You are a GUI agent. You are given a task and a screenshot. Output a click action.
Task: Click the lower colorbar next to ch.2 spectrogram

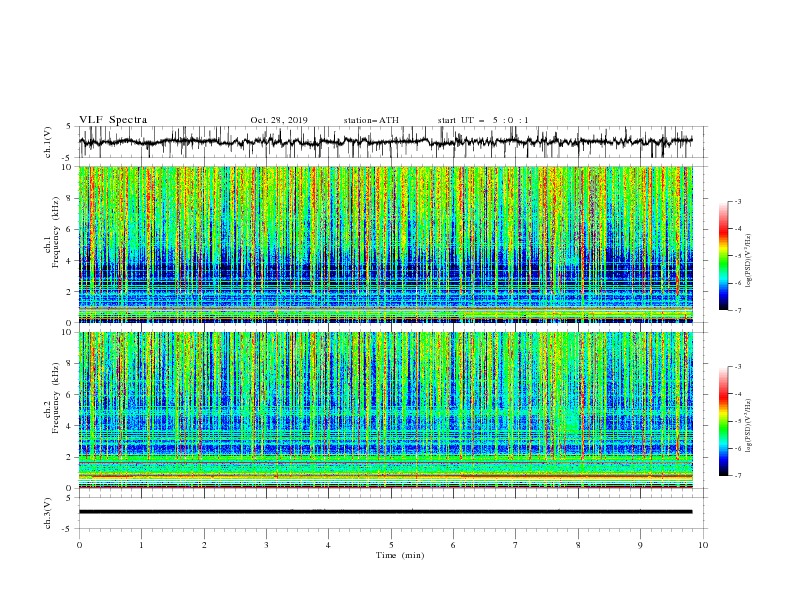click(x=723, y=421)
